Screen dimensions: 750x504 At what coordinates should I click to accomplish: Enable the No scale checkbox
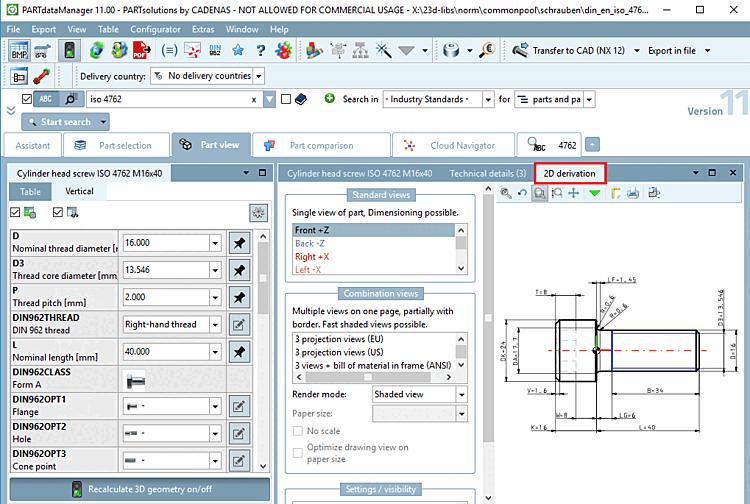click(x=297, y=430)
